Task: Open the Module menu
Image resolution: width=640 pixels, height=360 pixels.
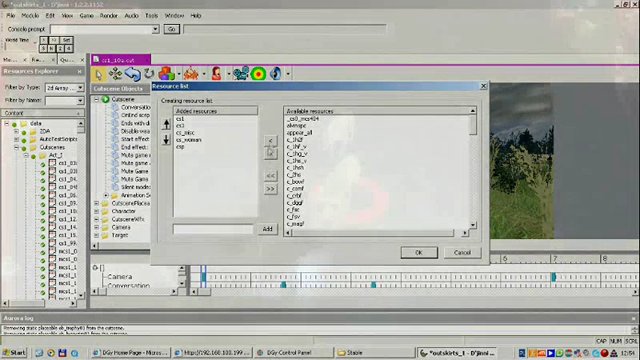Action: (30, 16)
